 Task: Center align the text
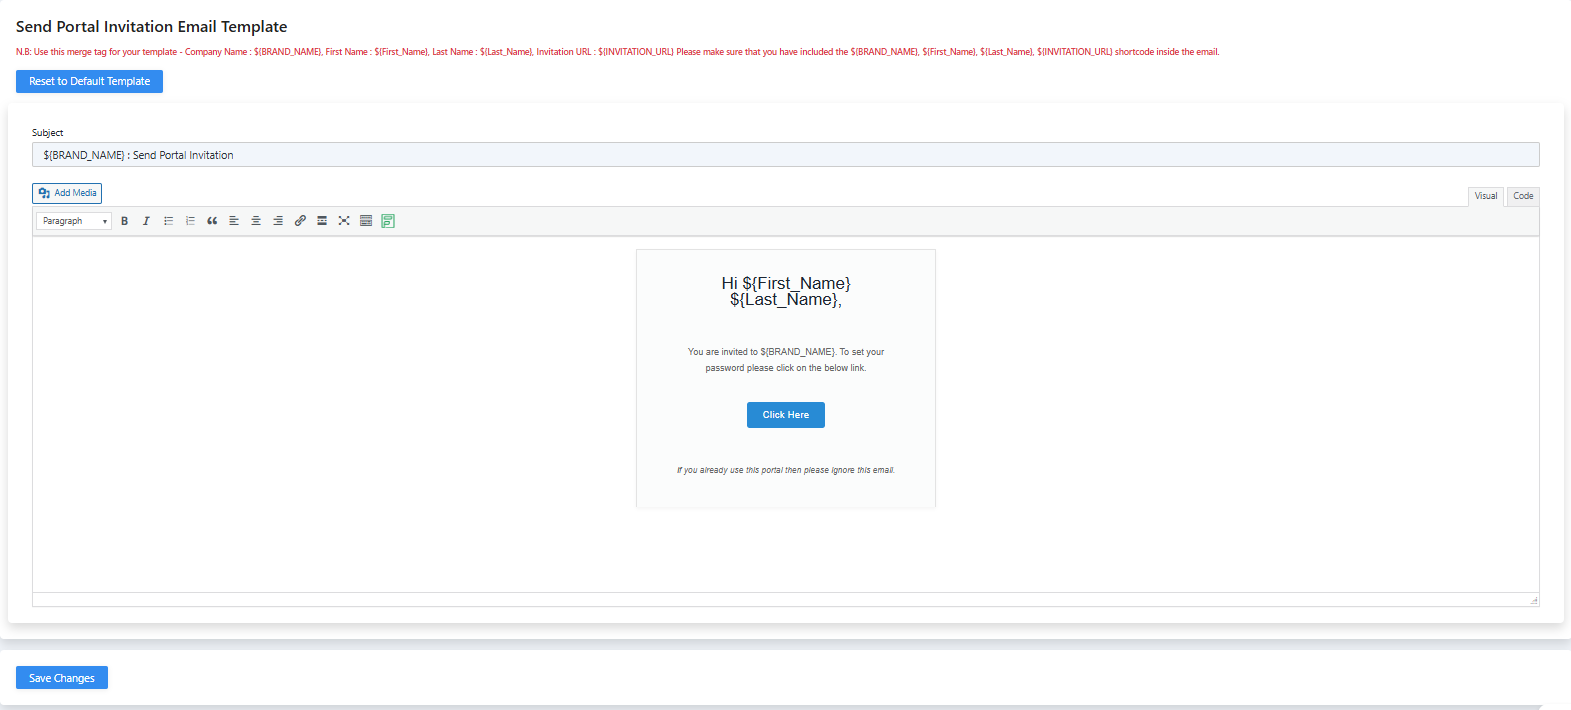point(256,221)
